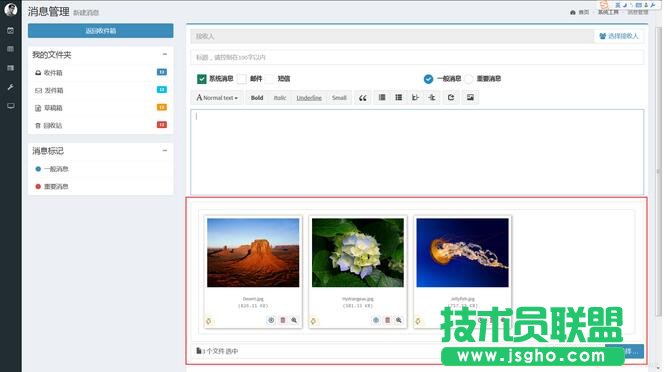
Task: Insert a blockquote with the quote icon
Action: pos(363,98)
